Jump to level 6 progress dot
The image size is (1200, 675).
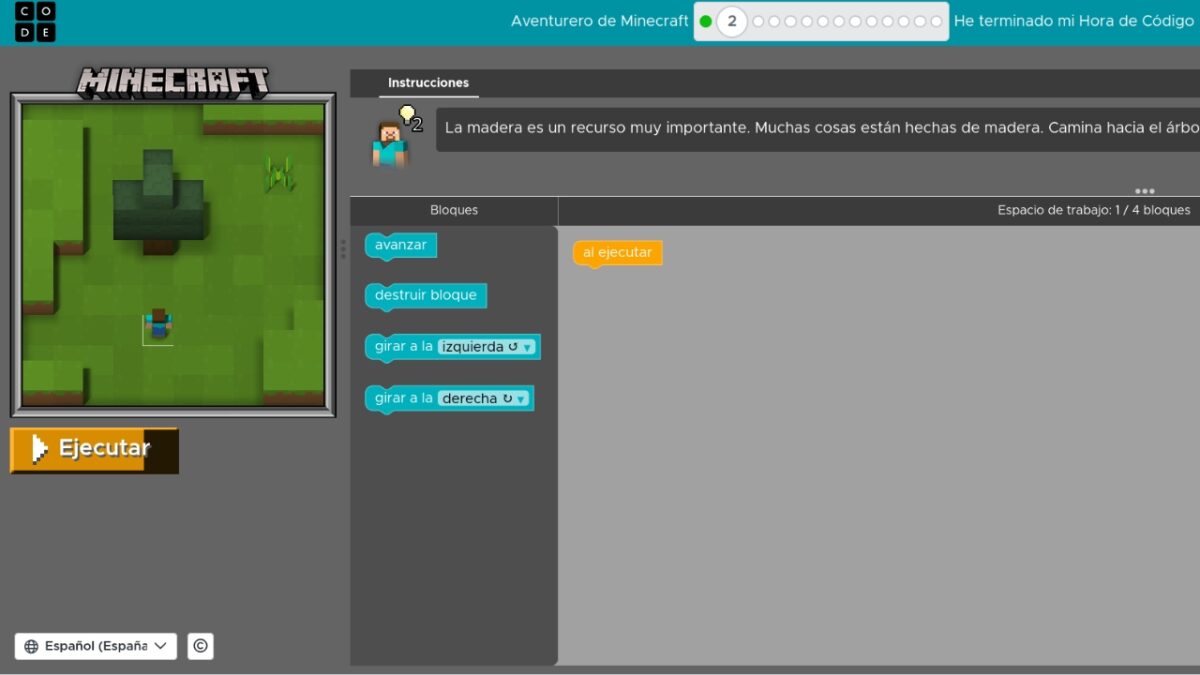(807, 21)
